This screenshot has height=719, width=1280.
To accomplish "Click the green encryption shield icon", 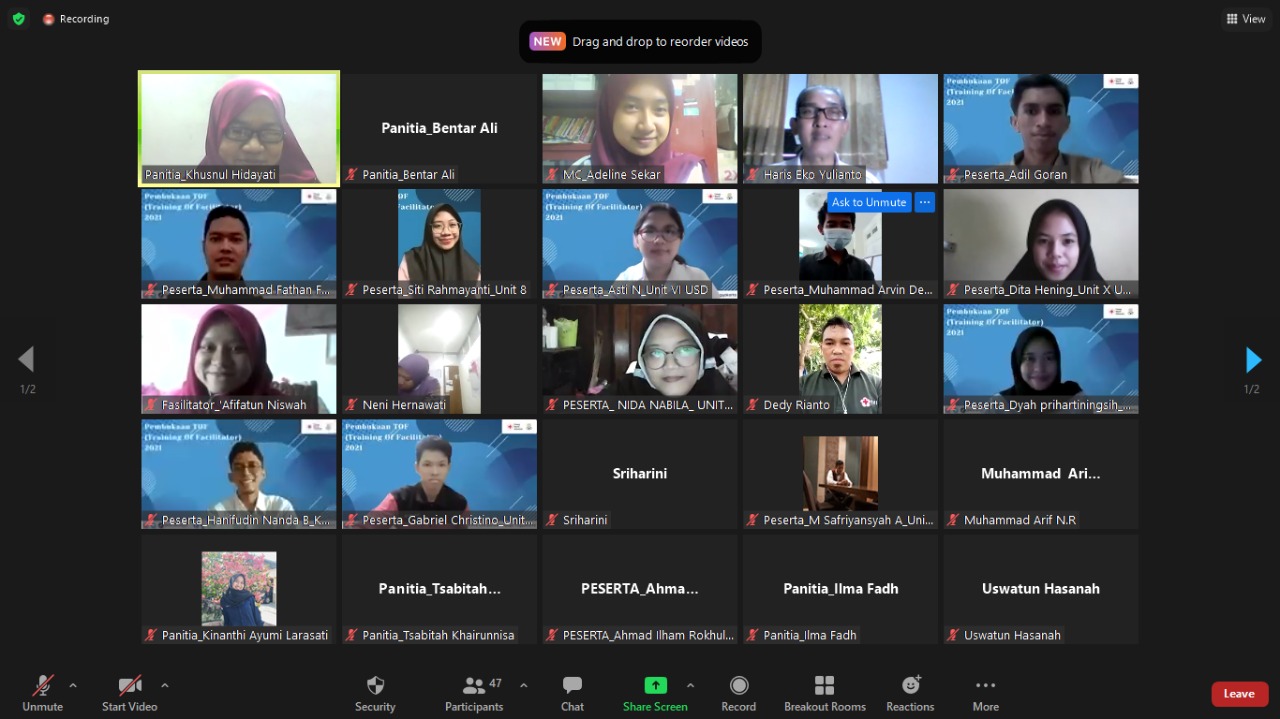I will click(18, 19).
